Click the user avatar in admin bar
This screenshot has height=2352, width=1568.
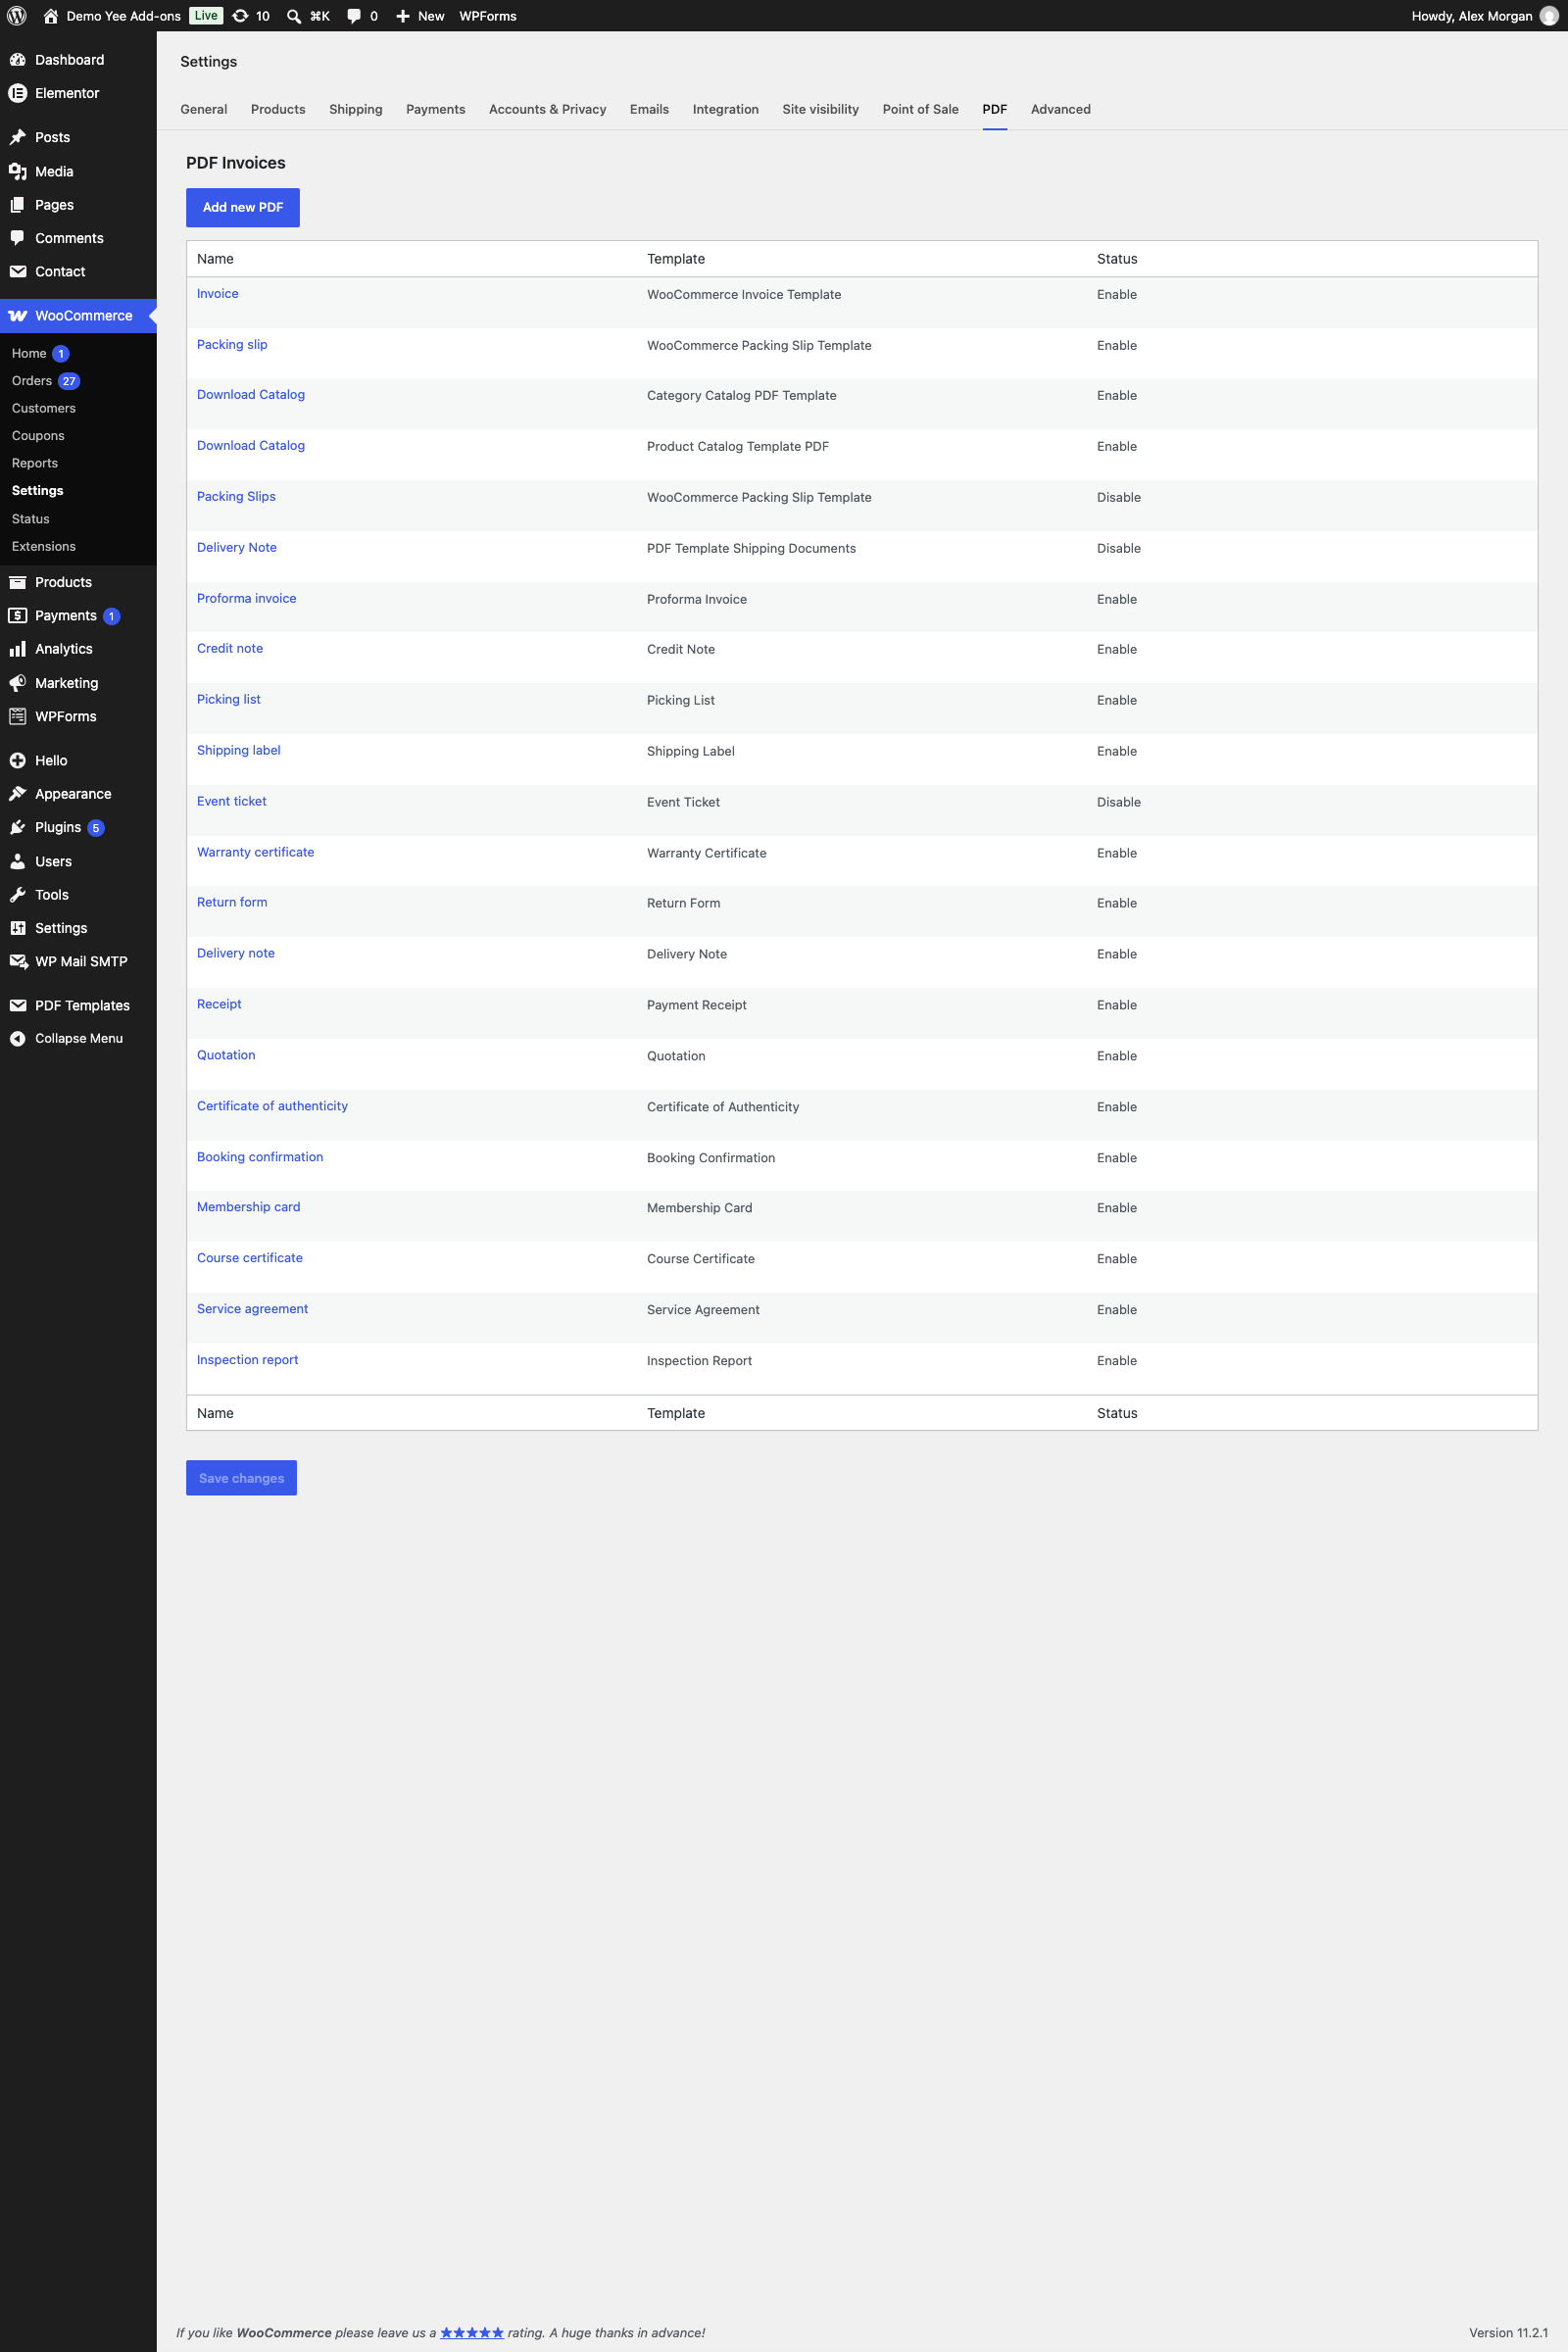click(x=1549, y=16)
